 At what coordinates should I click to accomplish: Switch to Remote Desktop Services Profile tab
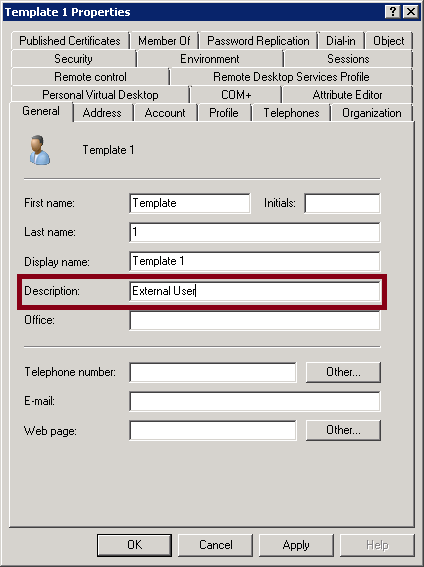[291, 77]
